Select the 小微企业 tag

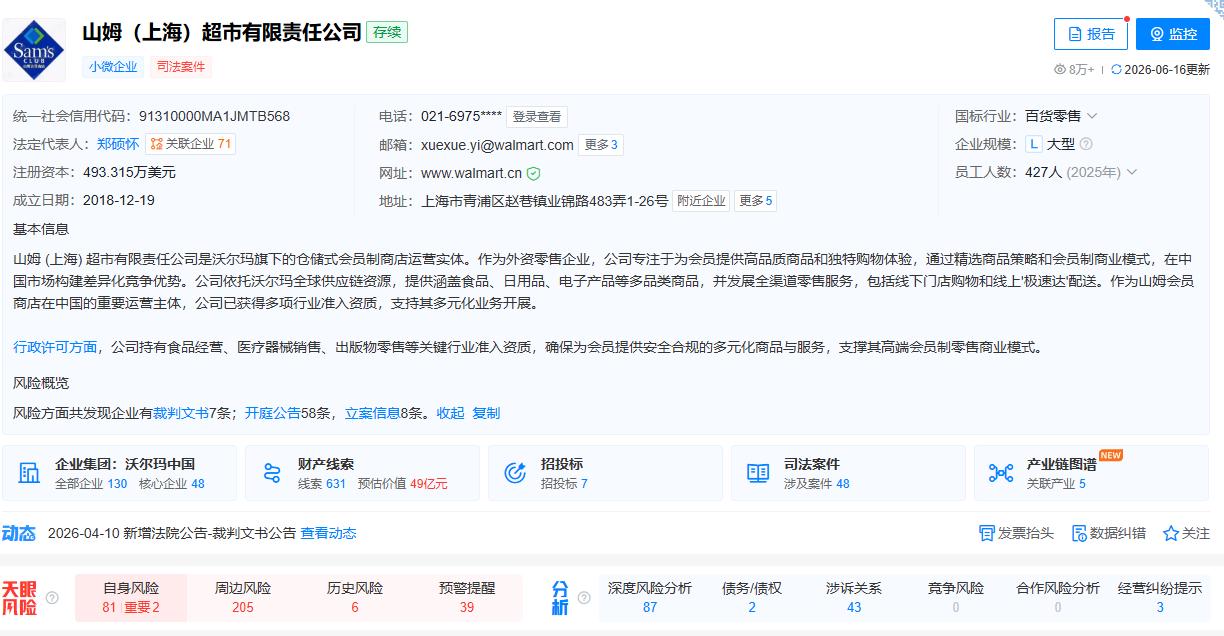coord(113,67)
